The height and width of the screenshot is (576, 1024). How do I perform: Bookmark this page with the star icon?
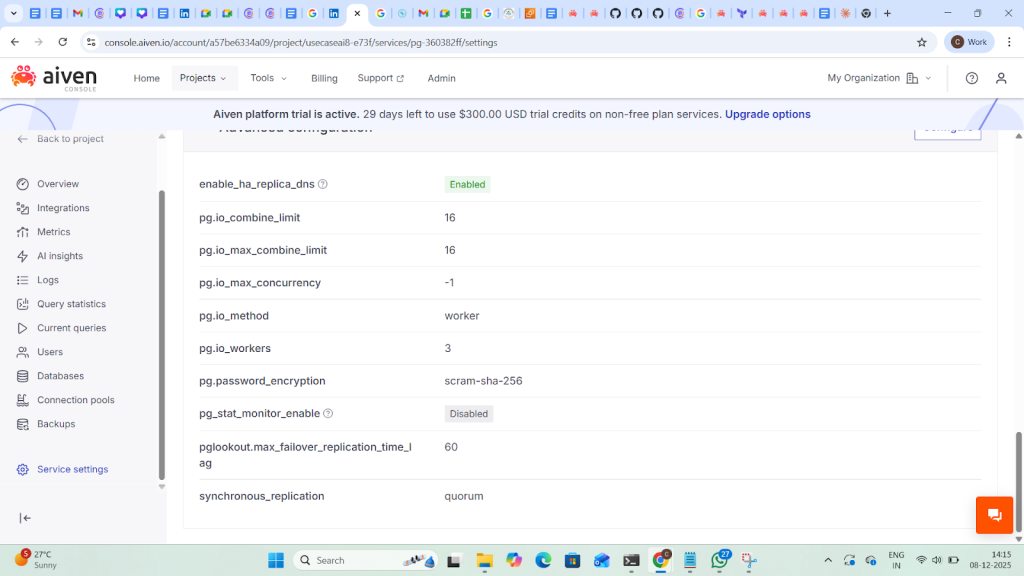[921, 42]
